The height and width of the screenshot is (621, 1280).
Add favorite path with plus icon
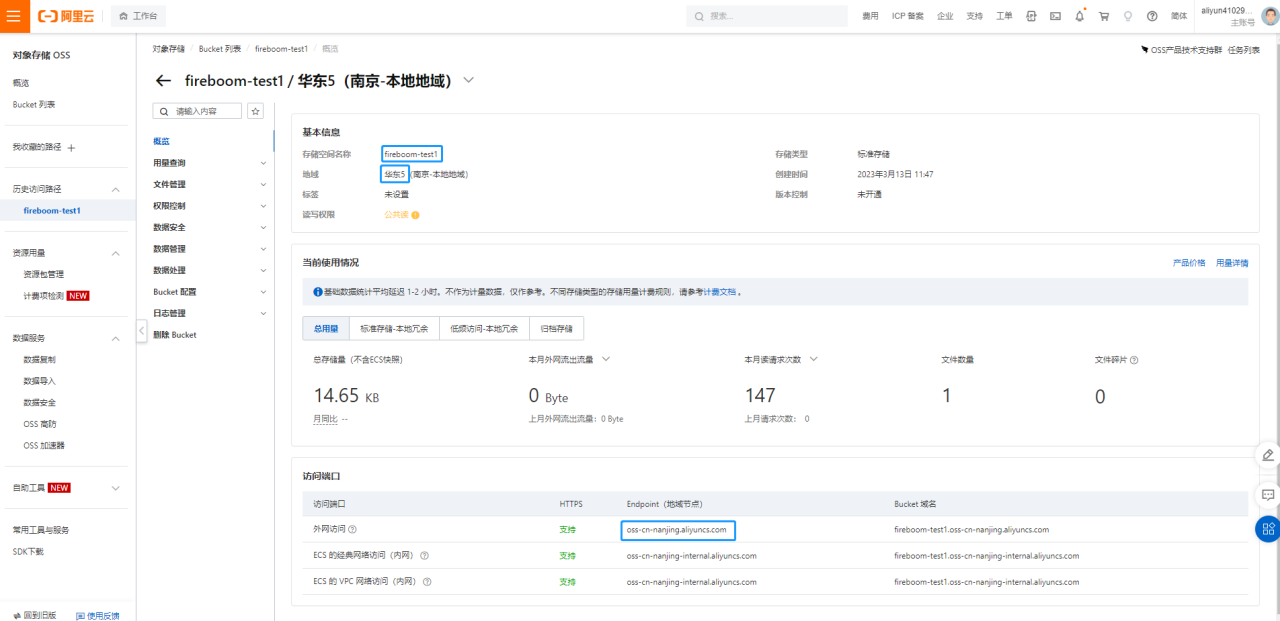(x=71, y=147)
